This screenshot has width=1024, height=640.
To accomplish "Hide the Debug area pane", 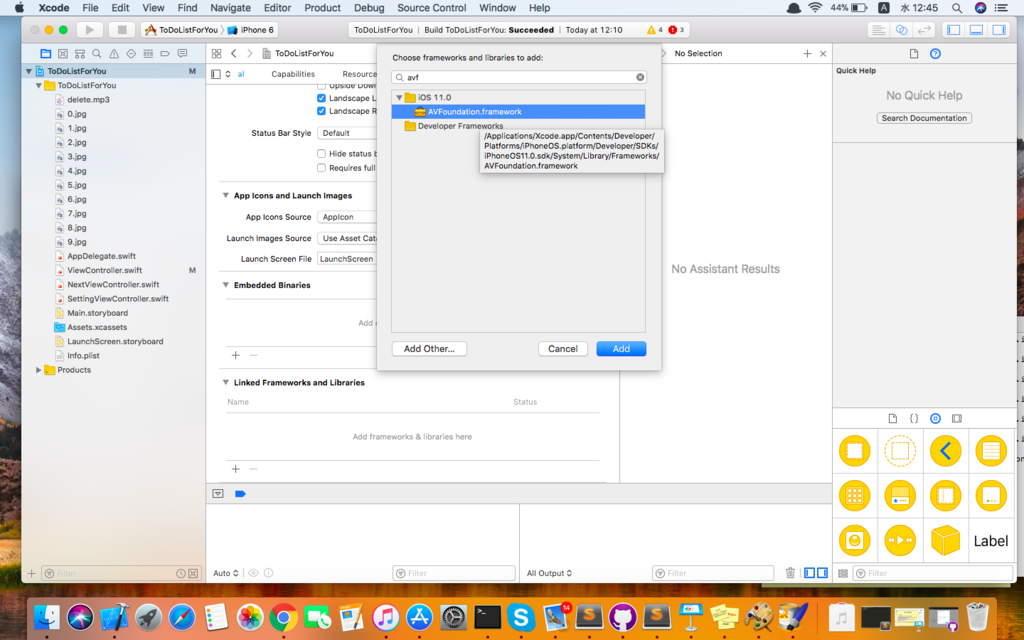I will coord(976,30).
